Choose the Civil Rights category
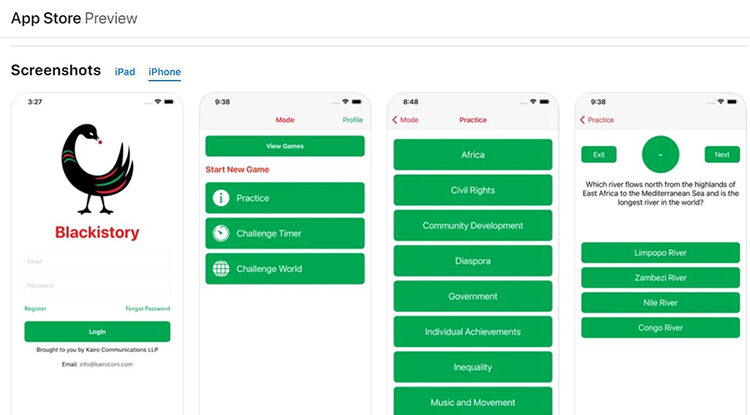The height and width of the screenshot is (415, 750). point(472,190)
